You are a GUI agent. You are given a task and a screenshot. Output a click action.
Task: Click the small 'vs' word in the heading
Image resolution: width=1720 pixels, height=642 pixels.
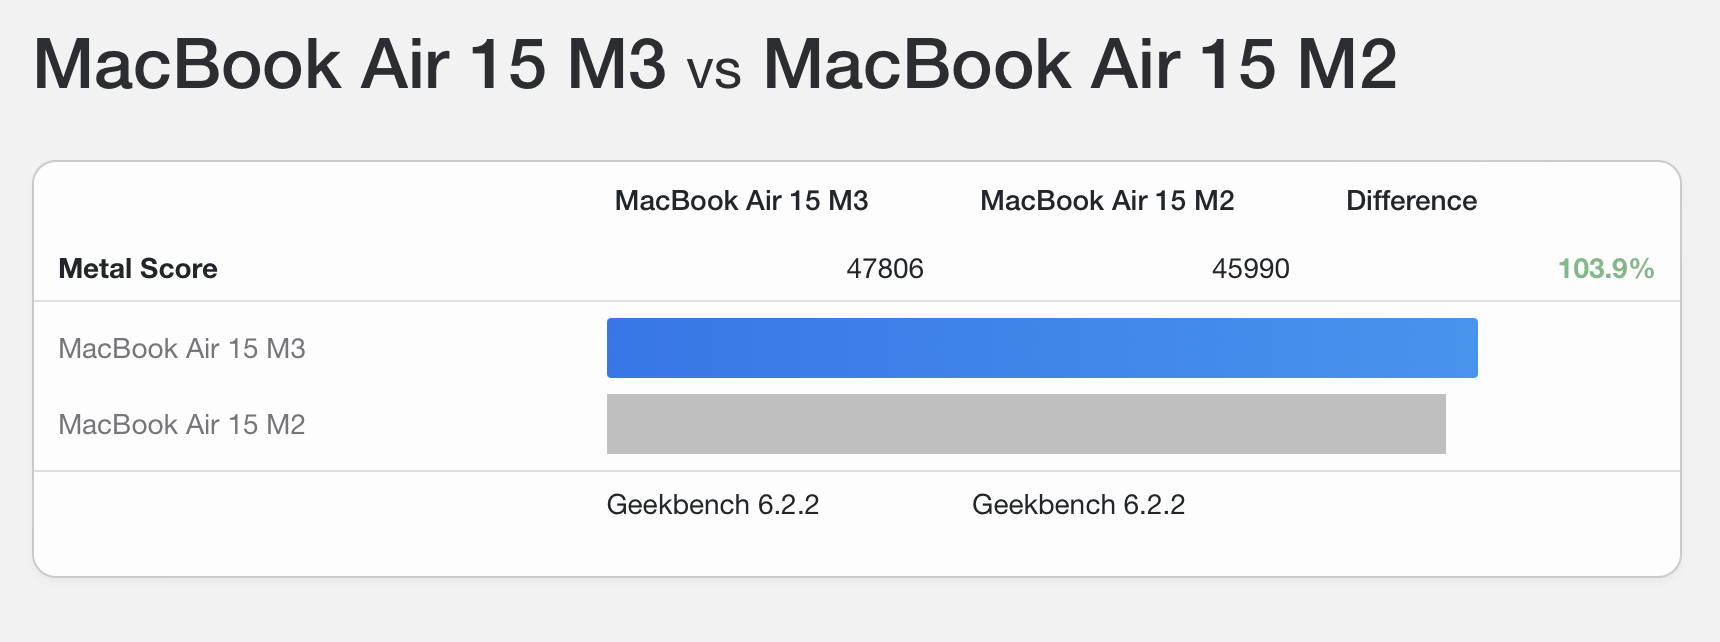click(x=714, y=72)
